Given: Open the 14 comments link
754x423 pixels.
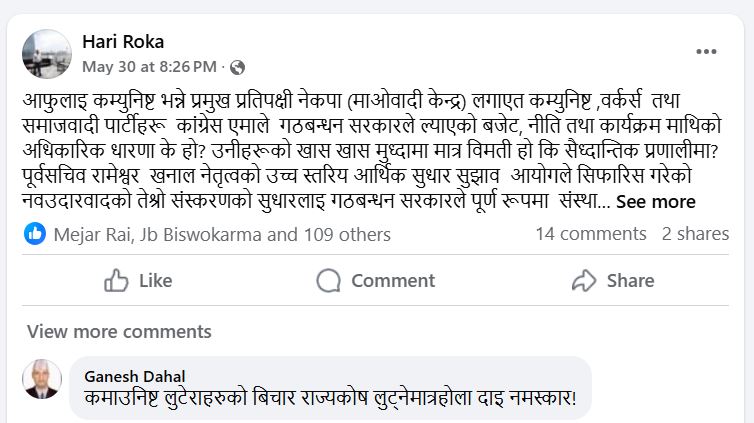Looking at the screenshot, I should [590, 234].
